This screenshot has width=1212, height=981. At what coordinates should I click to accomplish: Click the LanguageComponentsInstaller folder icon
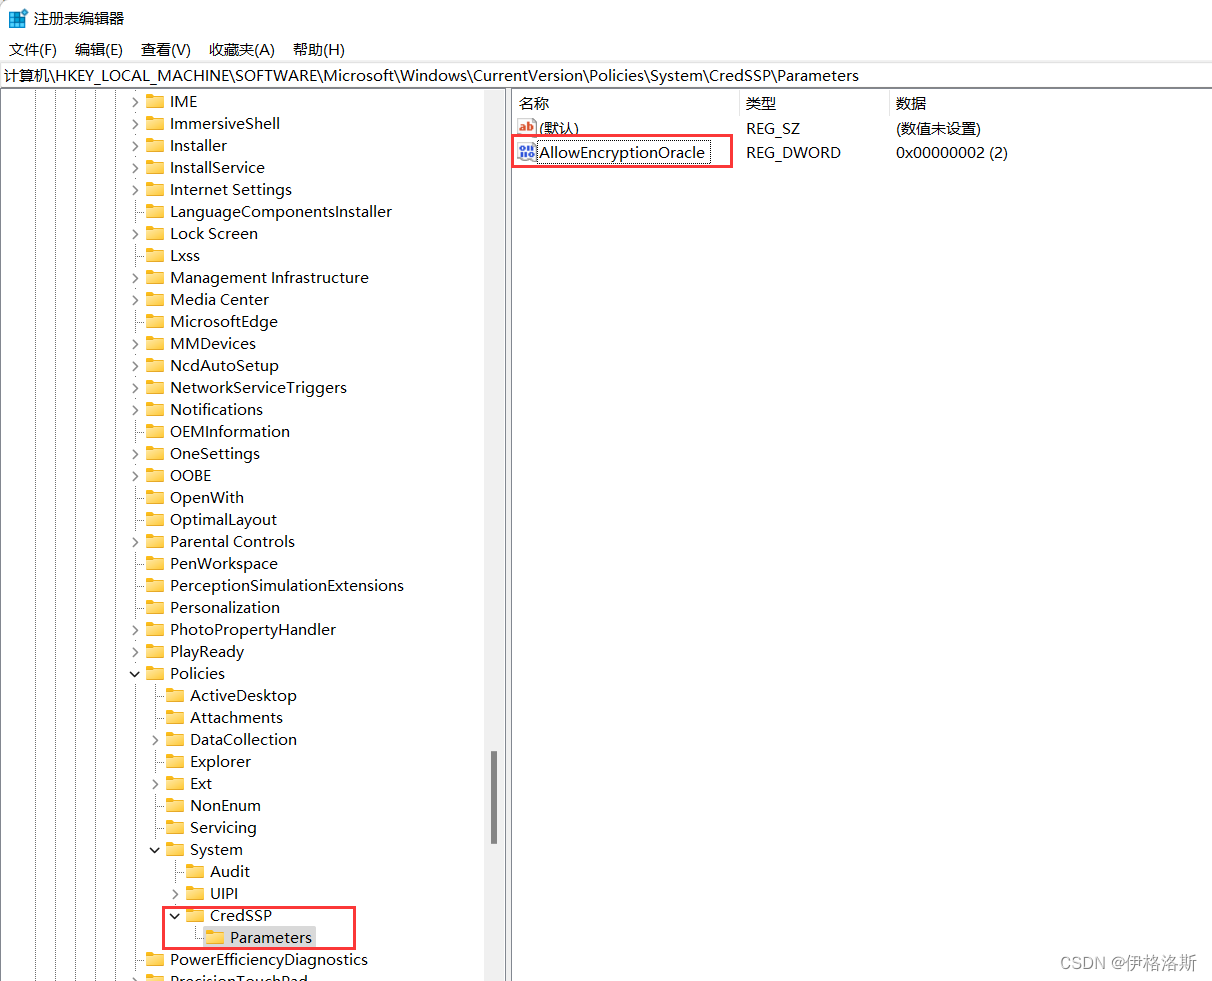[x=155, y=211]
